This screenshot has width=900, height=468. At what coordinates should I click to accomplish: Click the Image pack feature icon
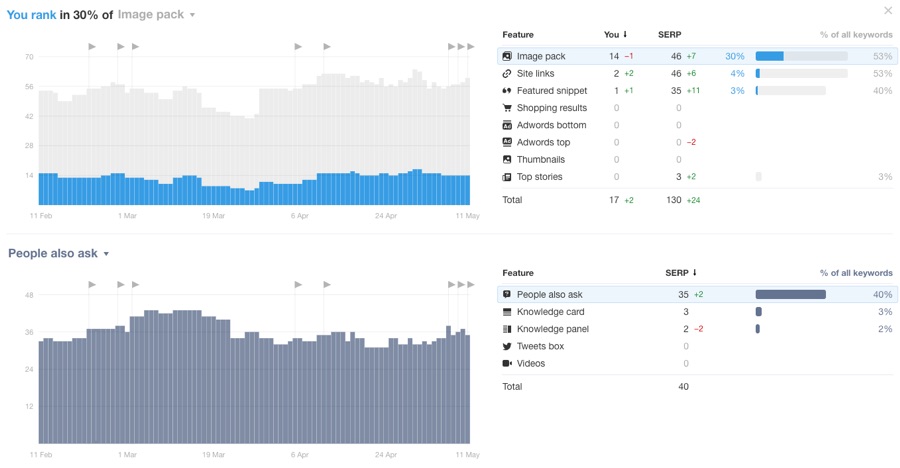507,56
